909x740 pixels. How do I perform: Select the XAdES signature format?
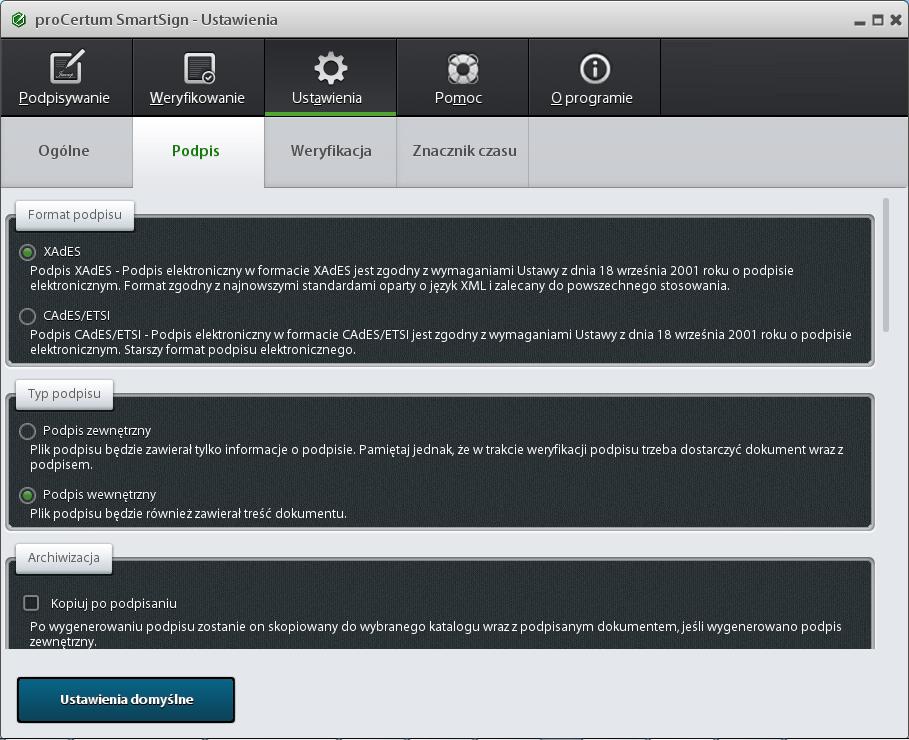[28, 252]
